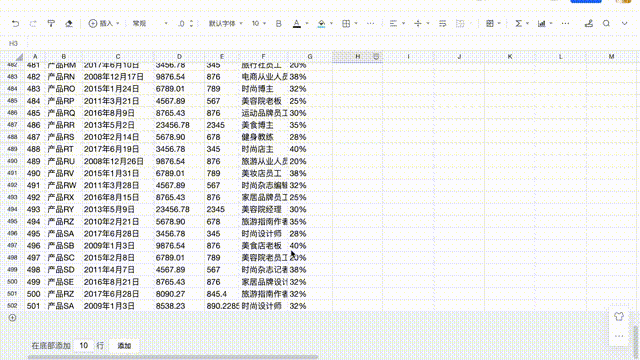Click the vertical alignment icon

pos(418,24)
